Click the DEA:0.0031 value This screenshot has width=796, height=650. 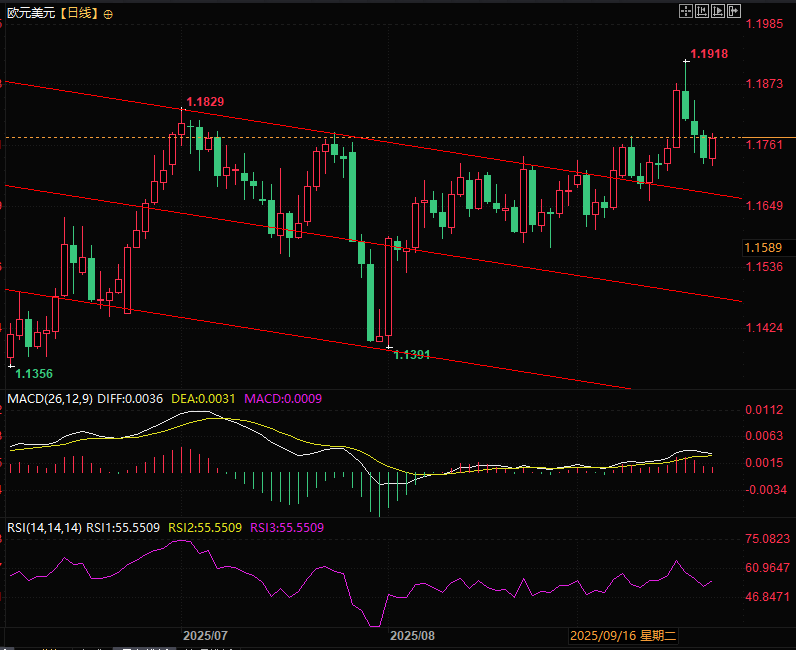203,399
